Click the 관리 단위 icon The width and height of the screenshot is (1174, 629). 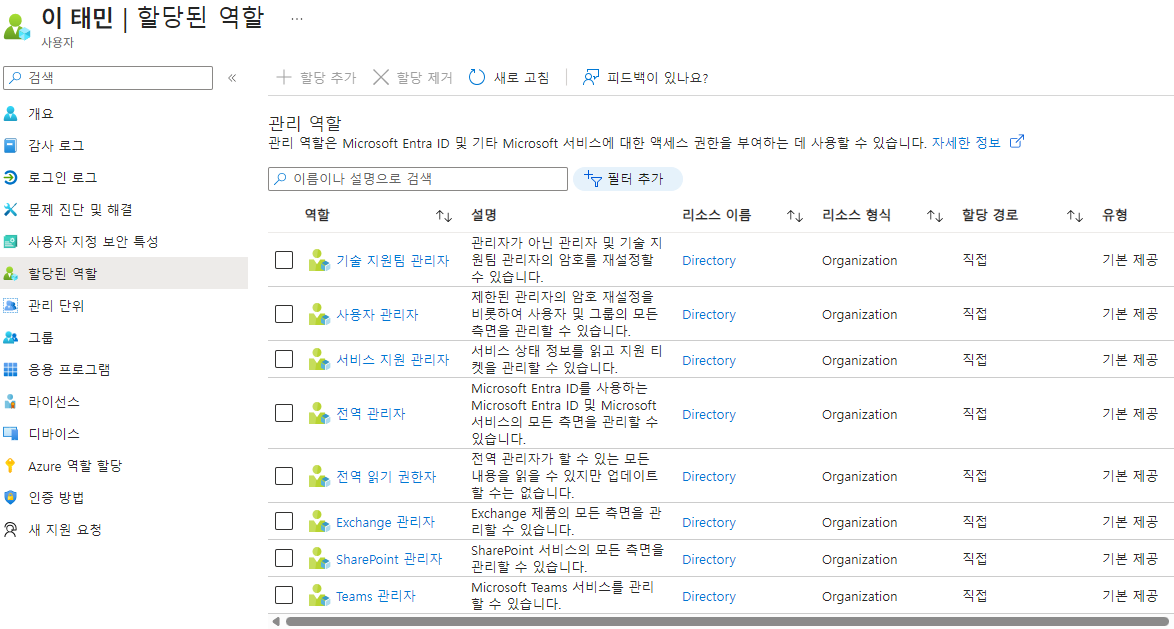pyautogui.click(x=10, y=306)
